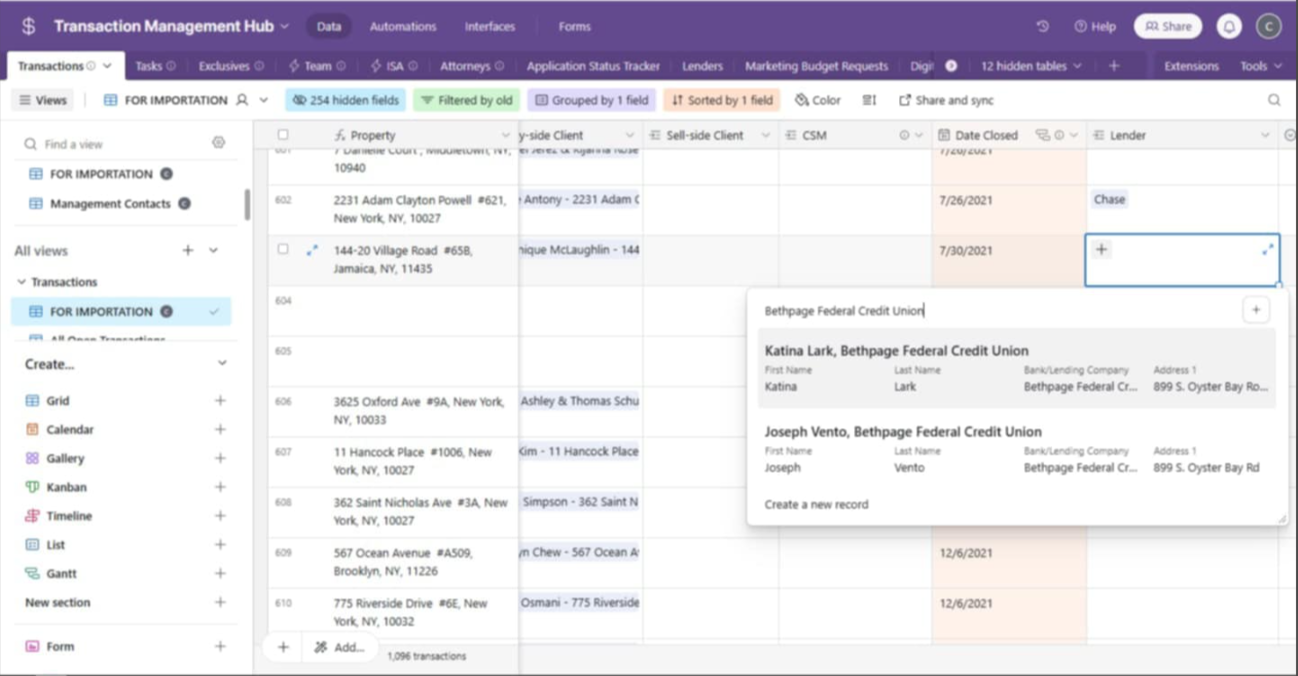Open view settings gear in sidebar

coord(218,143)
